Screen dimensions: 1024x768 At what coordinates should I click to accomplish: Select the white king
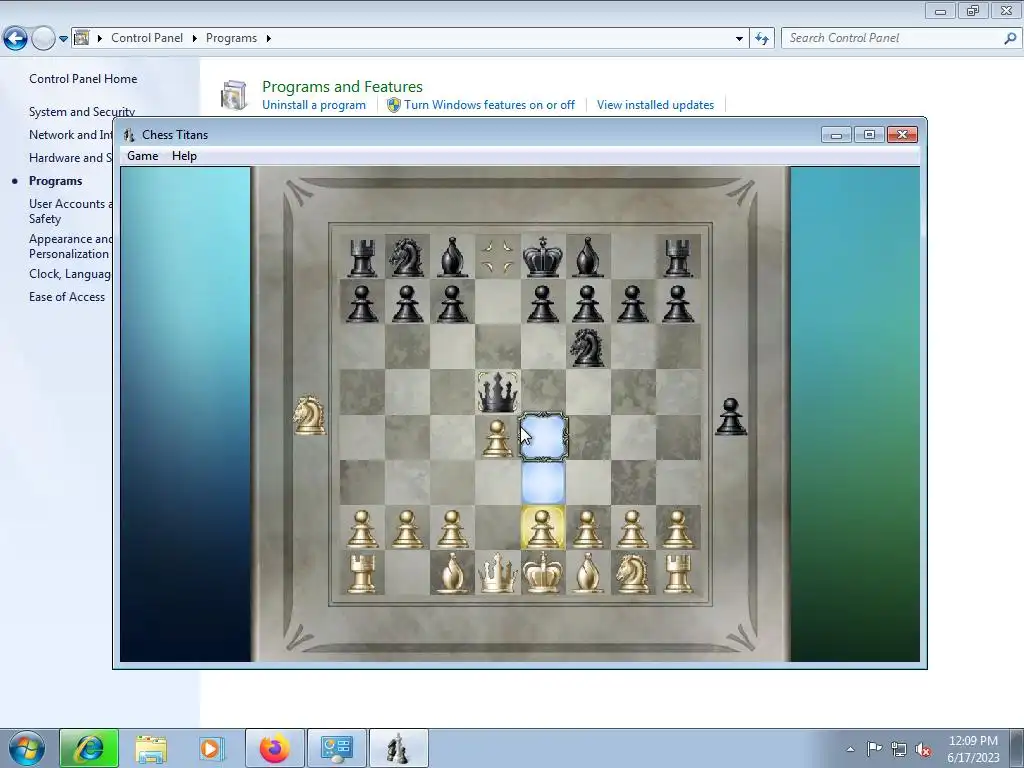coord(543,572)
